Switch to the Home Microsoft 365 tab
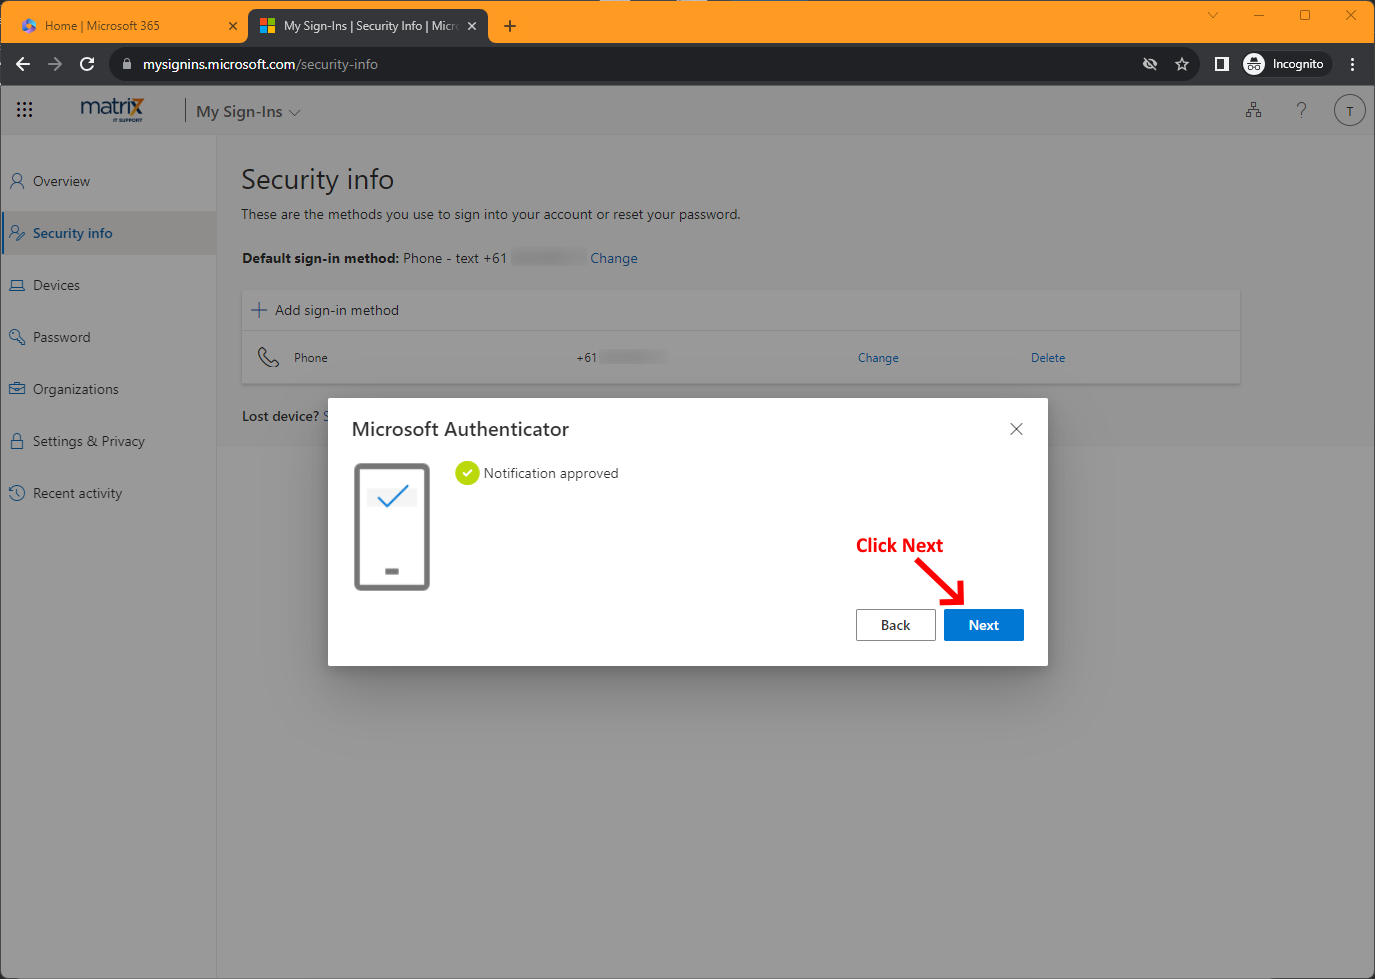1375x979 pixels. pos(120,25)
